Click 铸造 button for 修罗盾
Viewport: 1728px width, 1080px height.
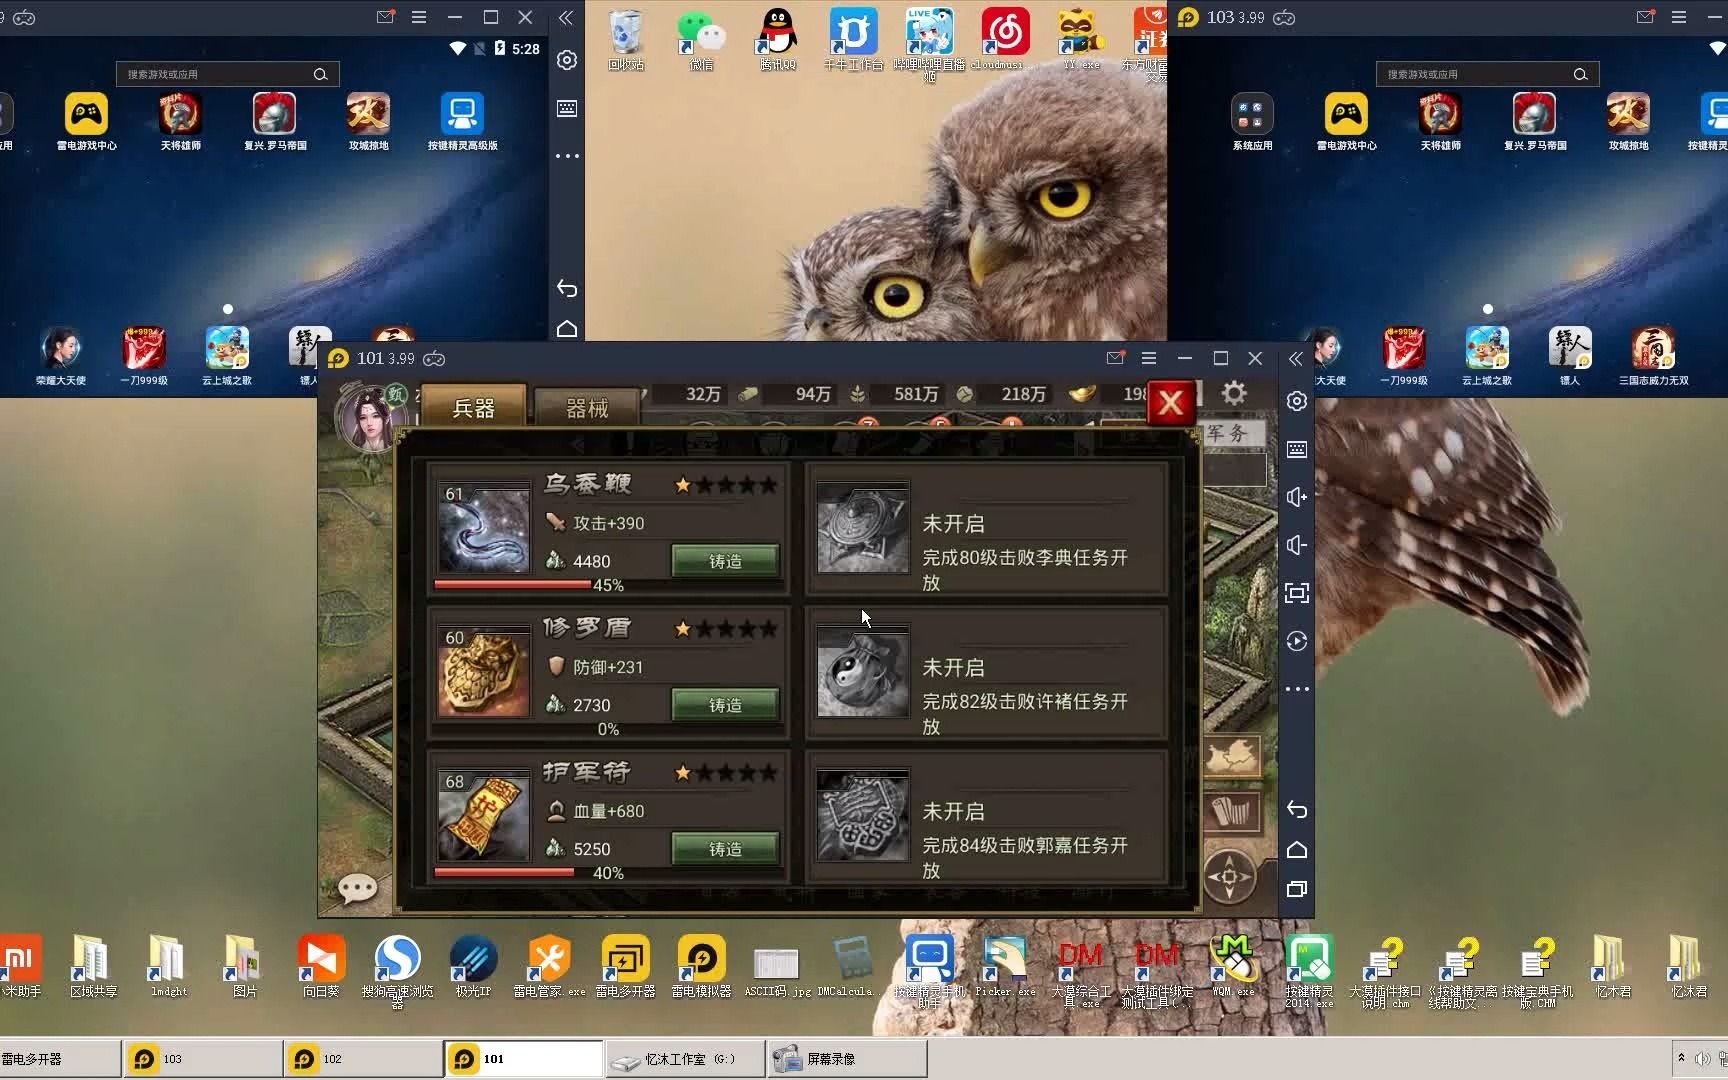pyautogui.click(x=725, y=705)
